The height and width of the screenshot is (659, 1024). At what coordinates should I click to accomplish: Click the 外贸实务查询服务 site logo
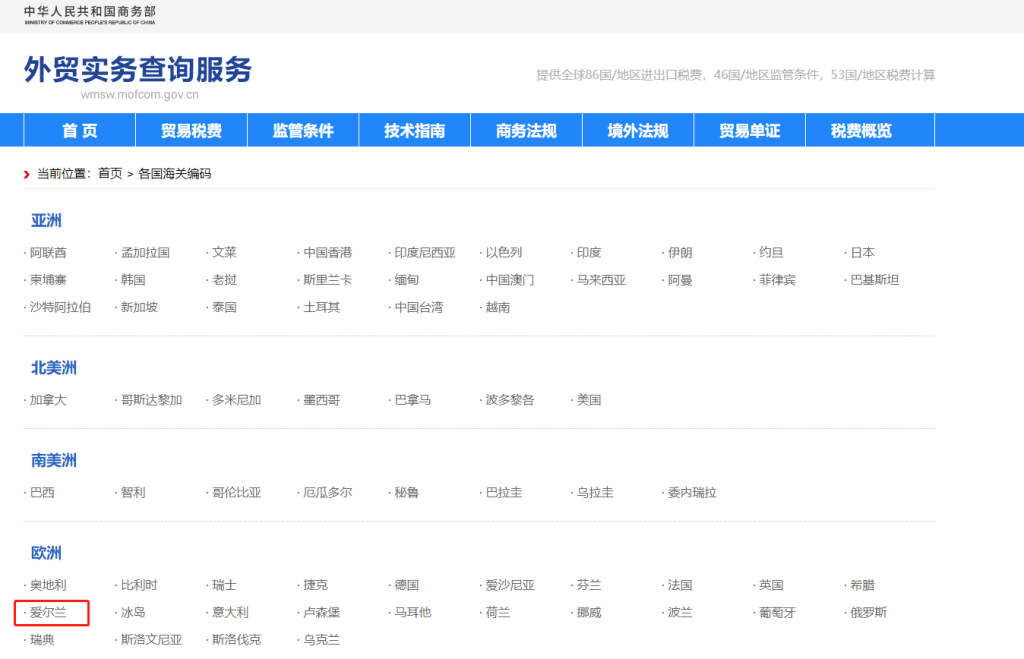click(138, 70)
